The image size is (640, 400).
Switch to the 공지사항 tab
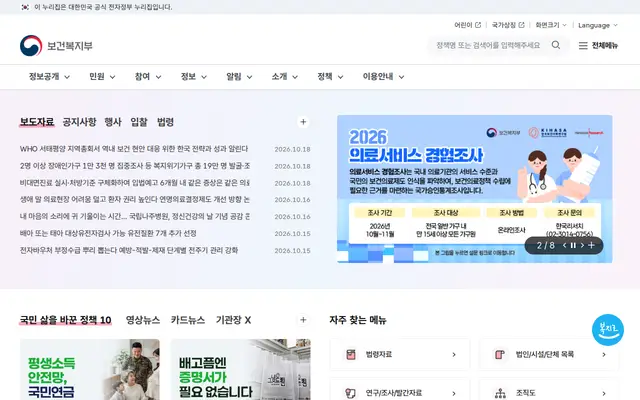(x=79, y=122)
